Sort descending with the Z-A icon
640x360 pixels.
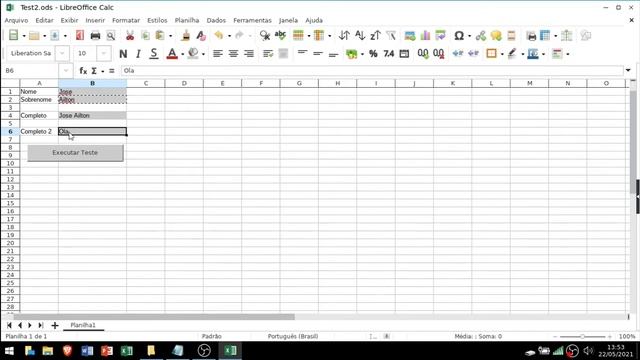[375, 36]
